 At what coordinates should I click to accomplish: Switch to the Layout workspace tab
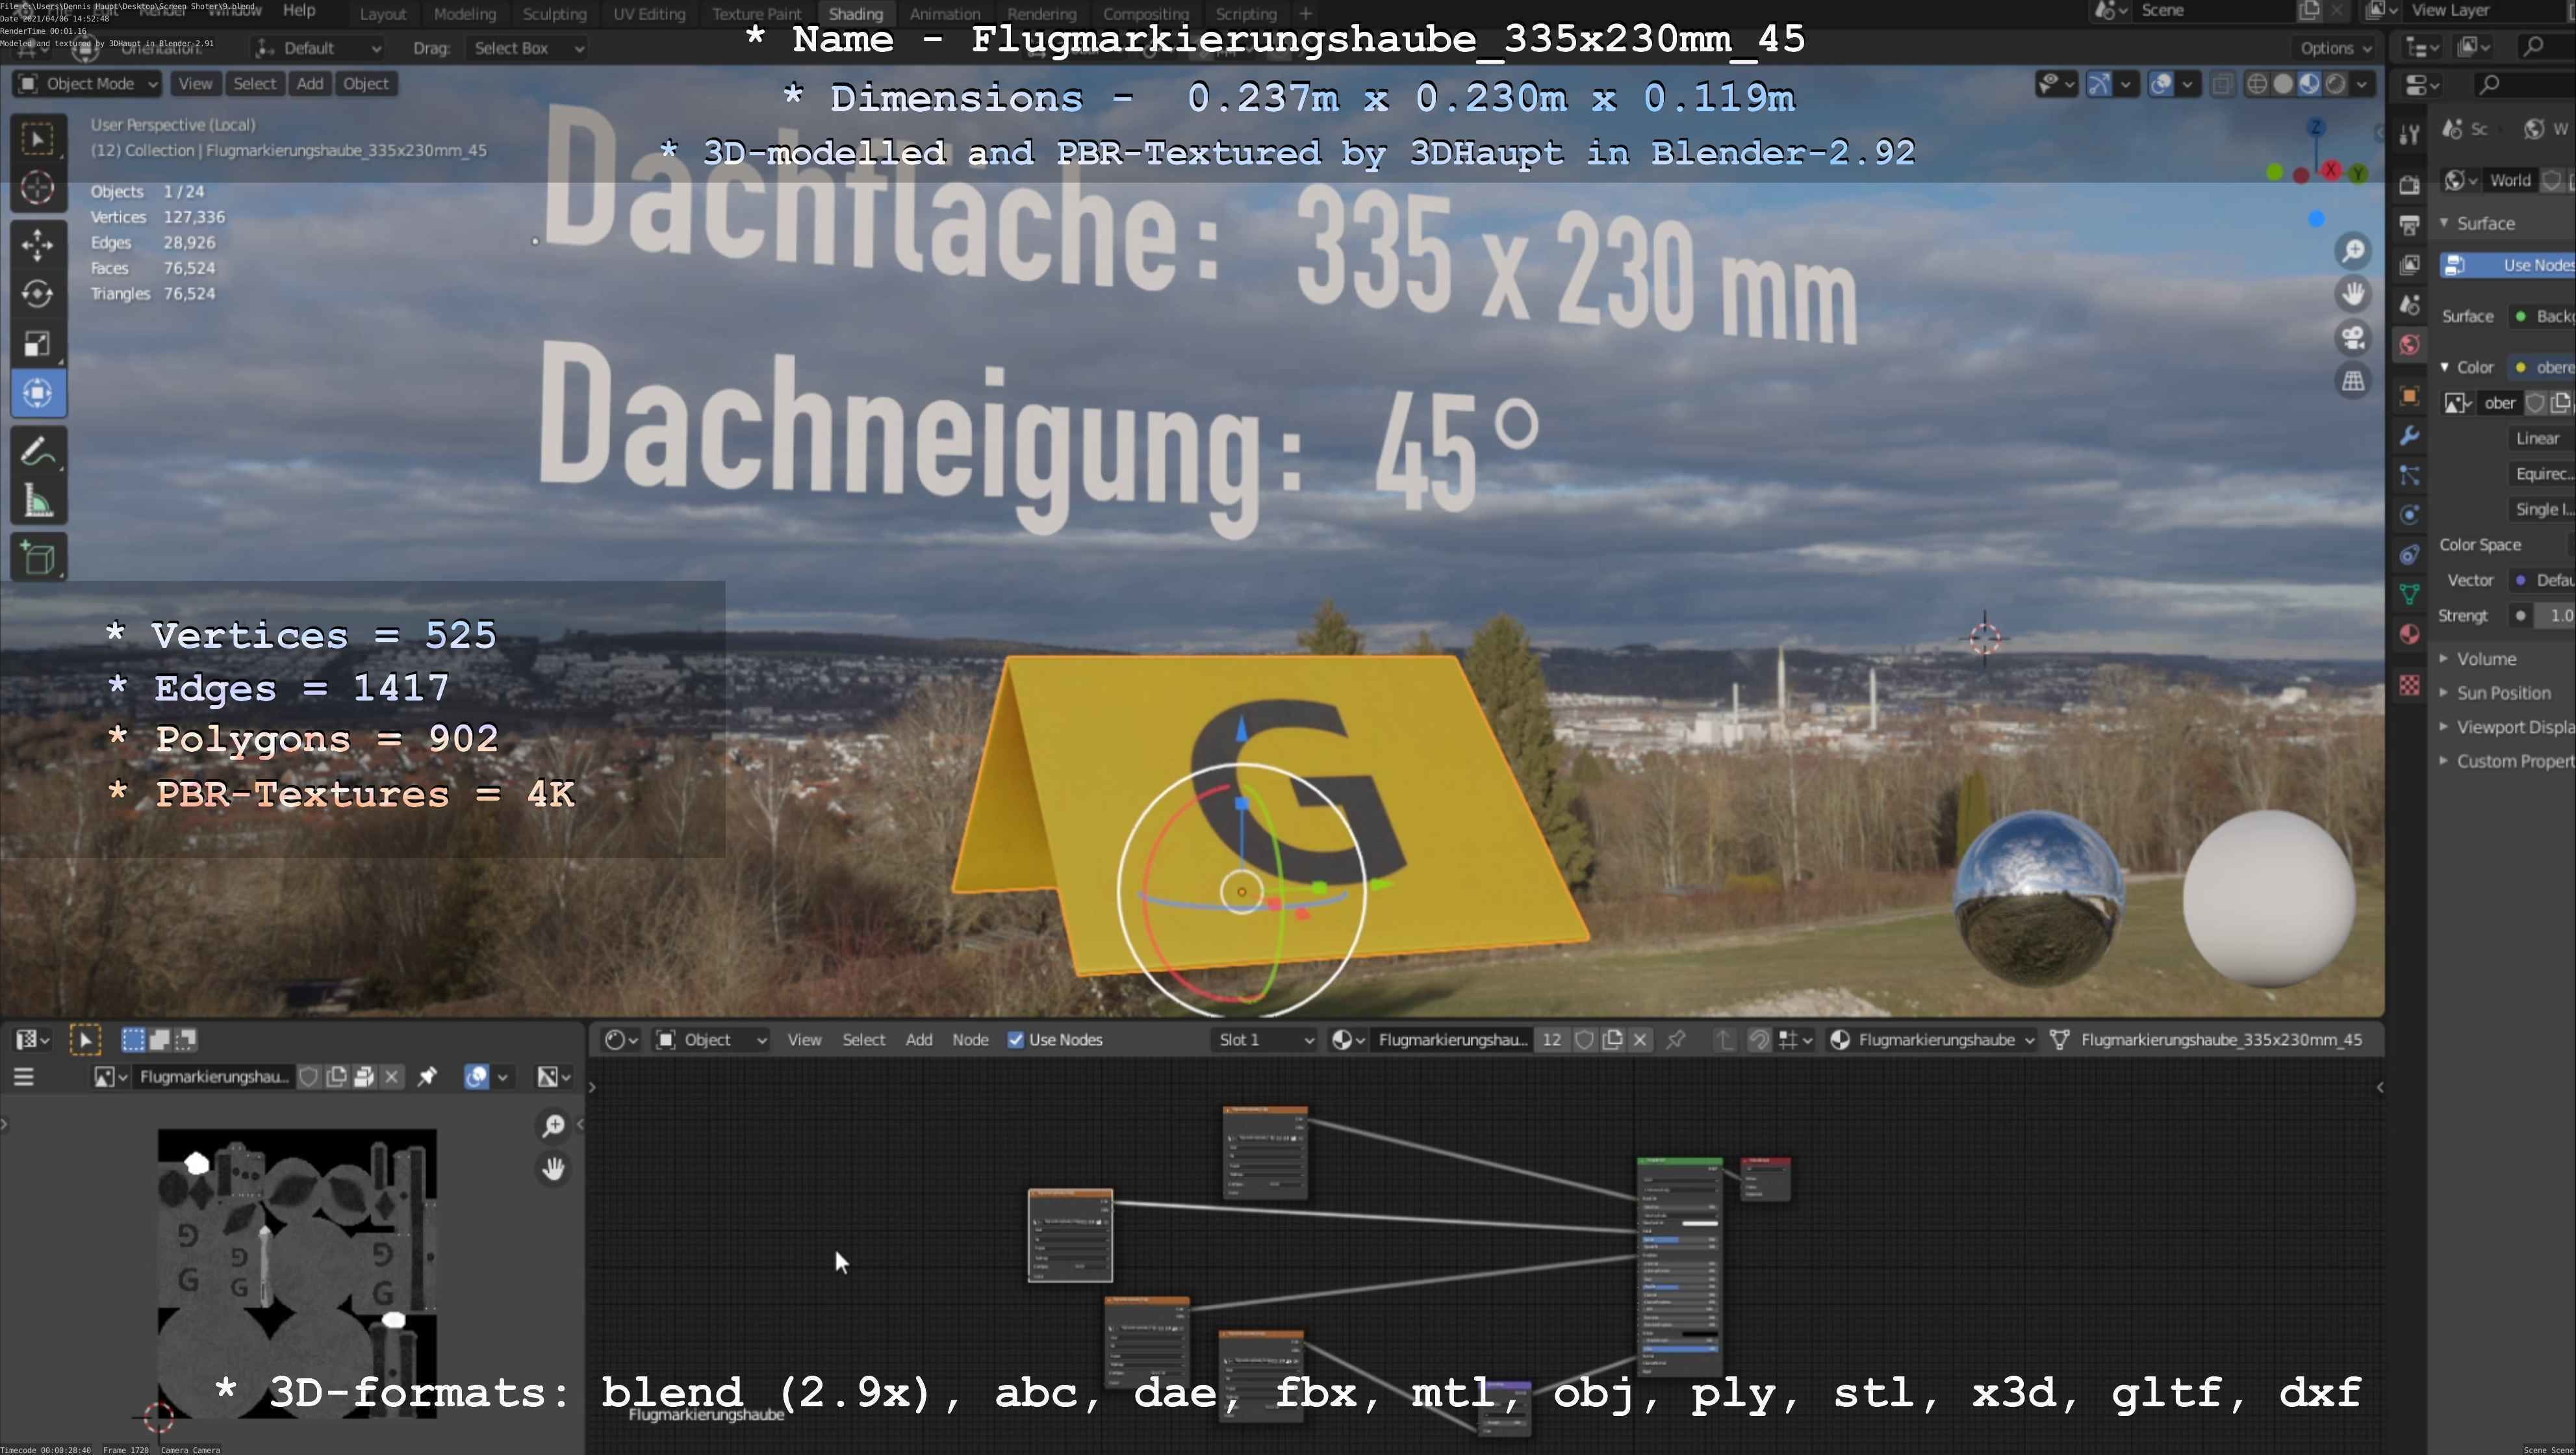[382, 14]
